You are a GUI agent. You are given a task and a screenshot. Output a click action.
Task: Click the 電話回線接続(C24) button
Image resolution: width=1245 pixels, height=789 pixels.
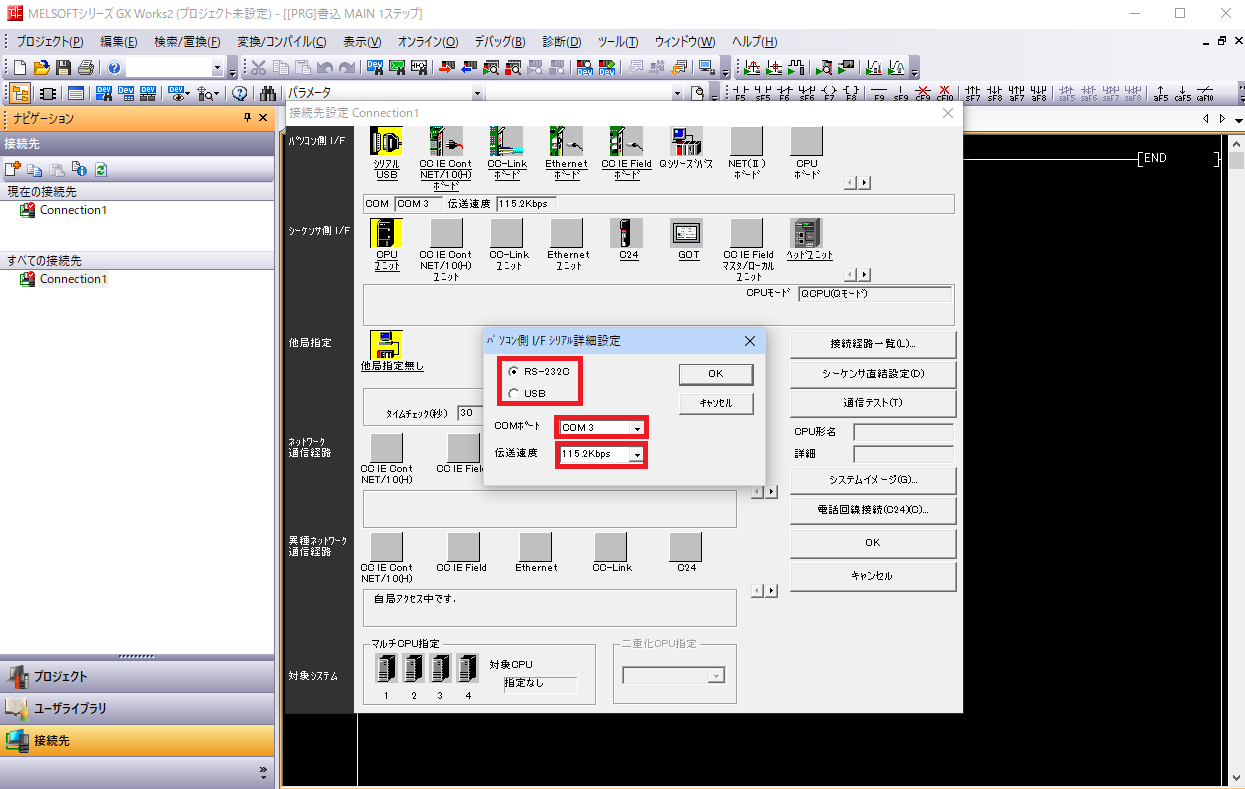coord(873,510)
